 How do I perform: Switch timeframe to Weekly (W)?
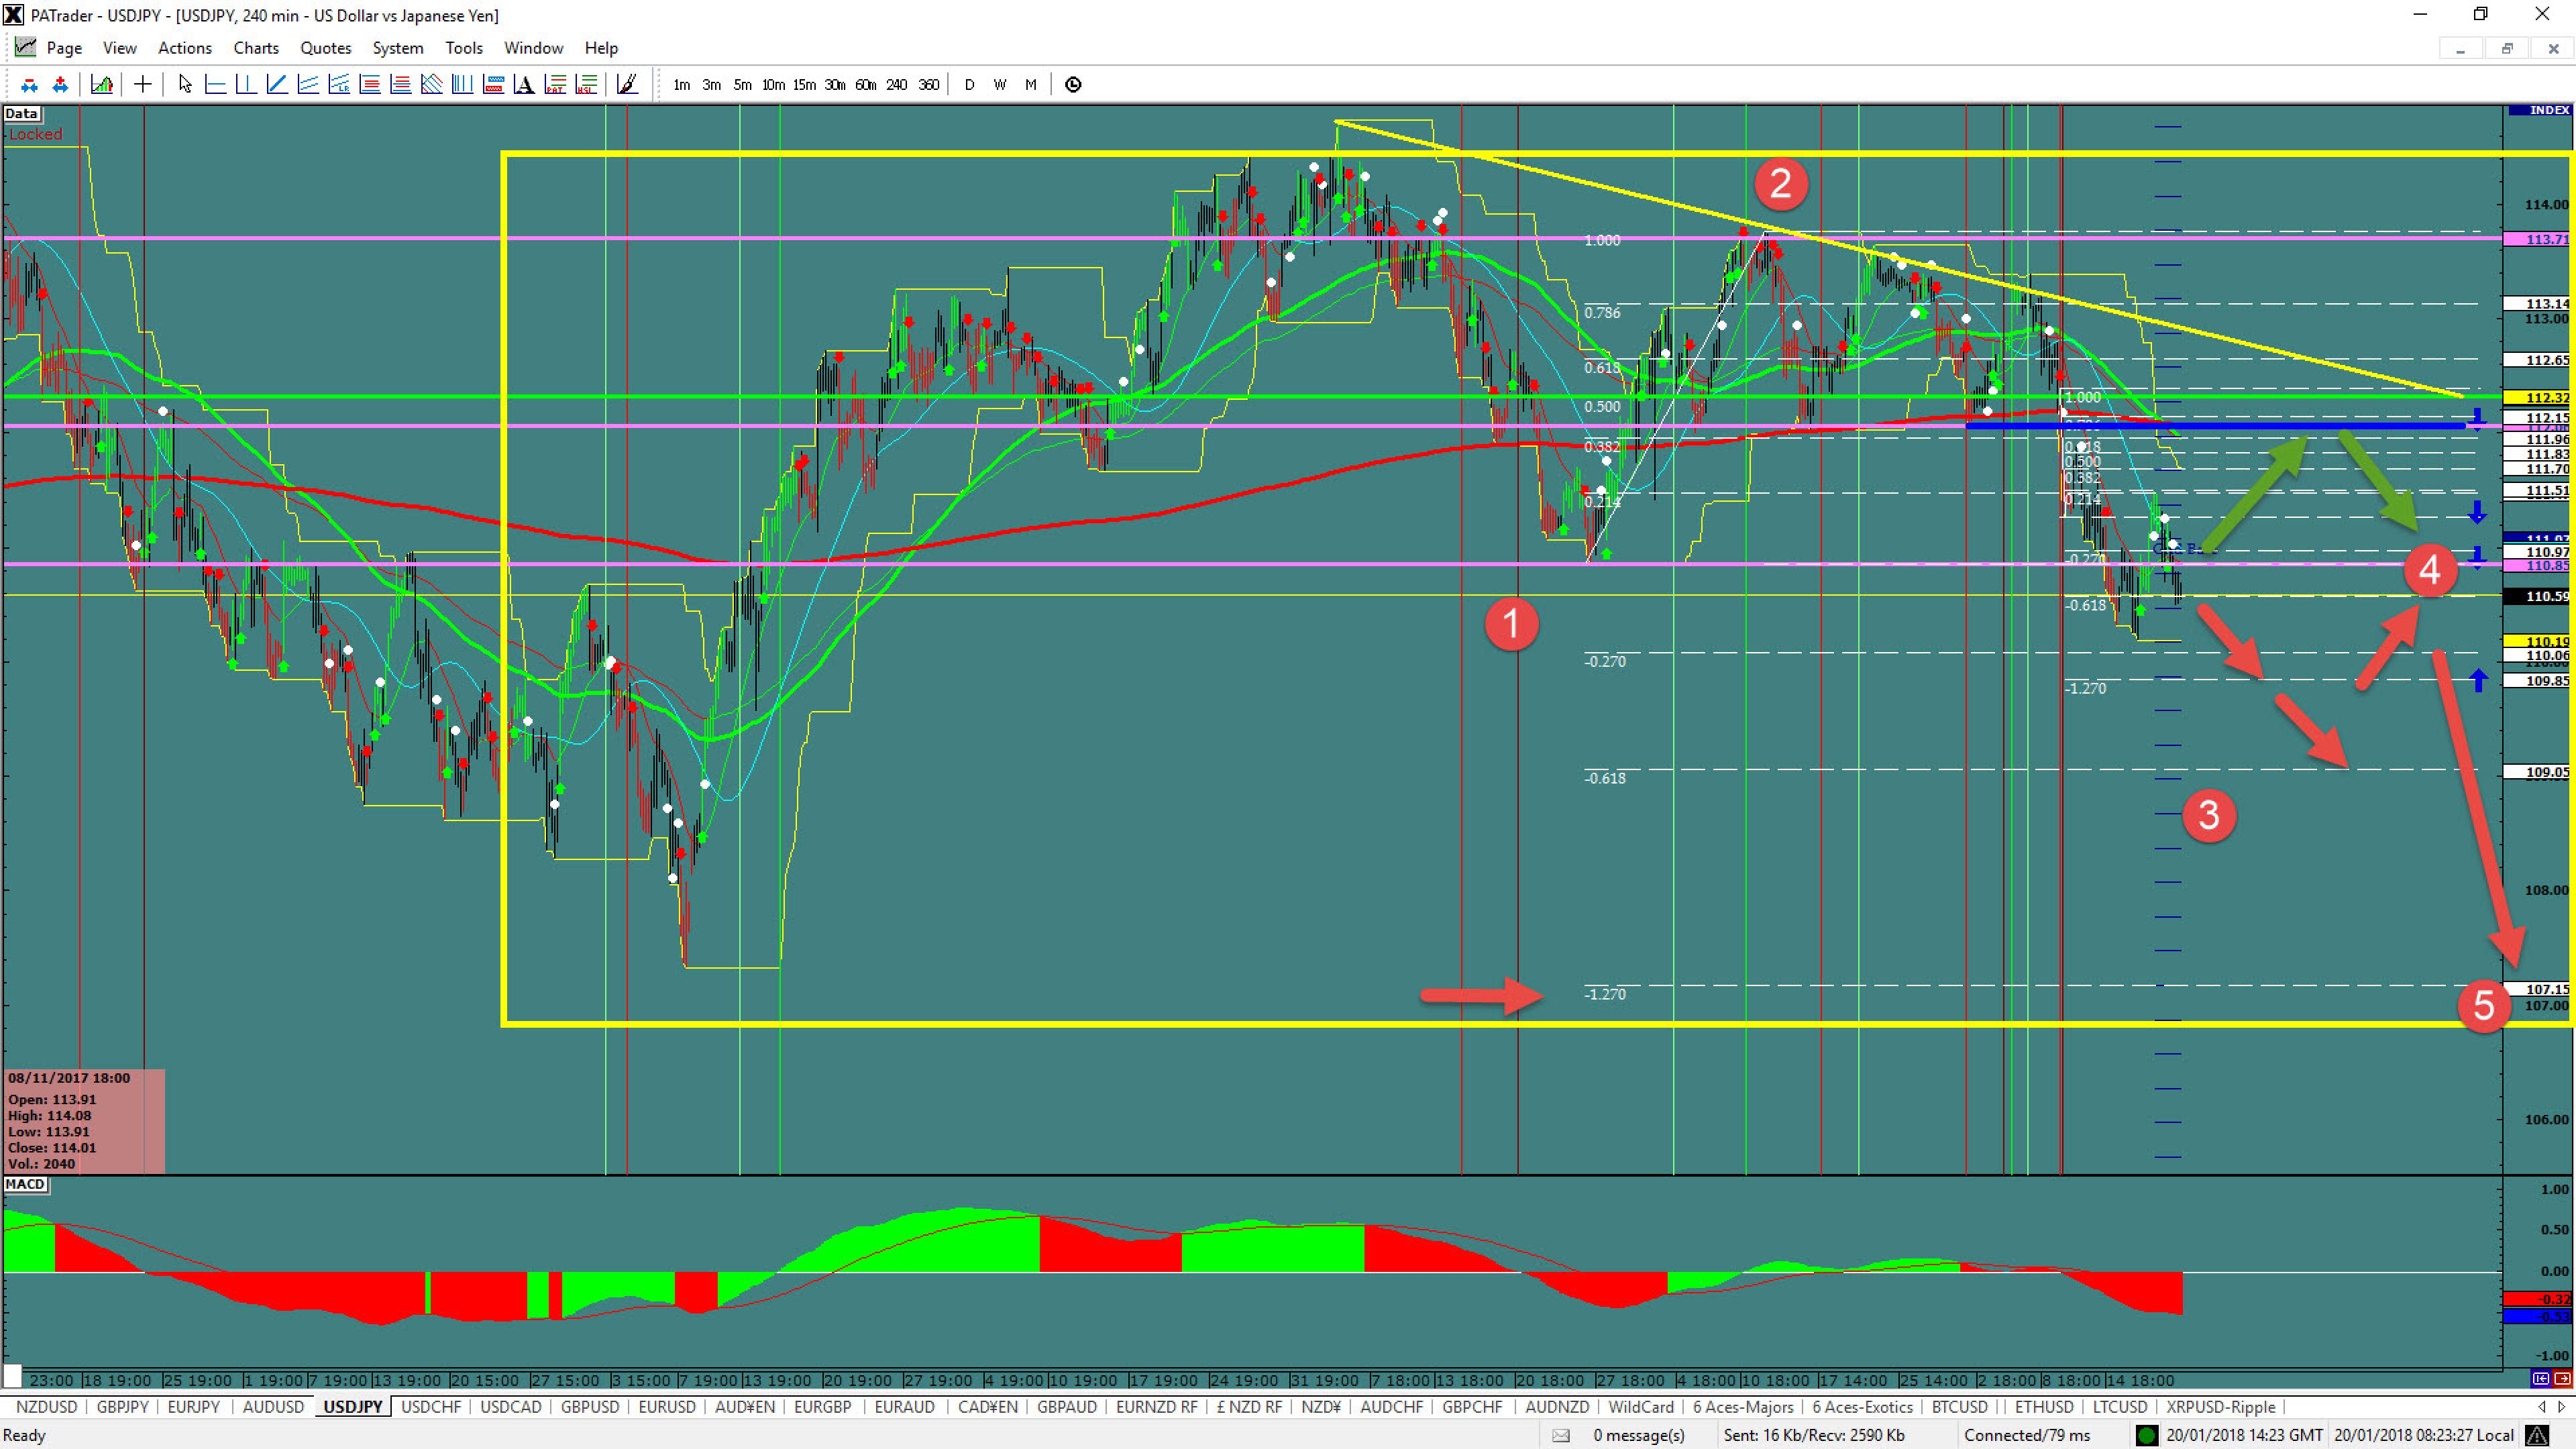coord(1000,85)
